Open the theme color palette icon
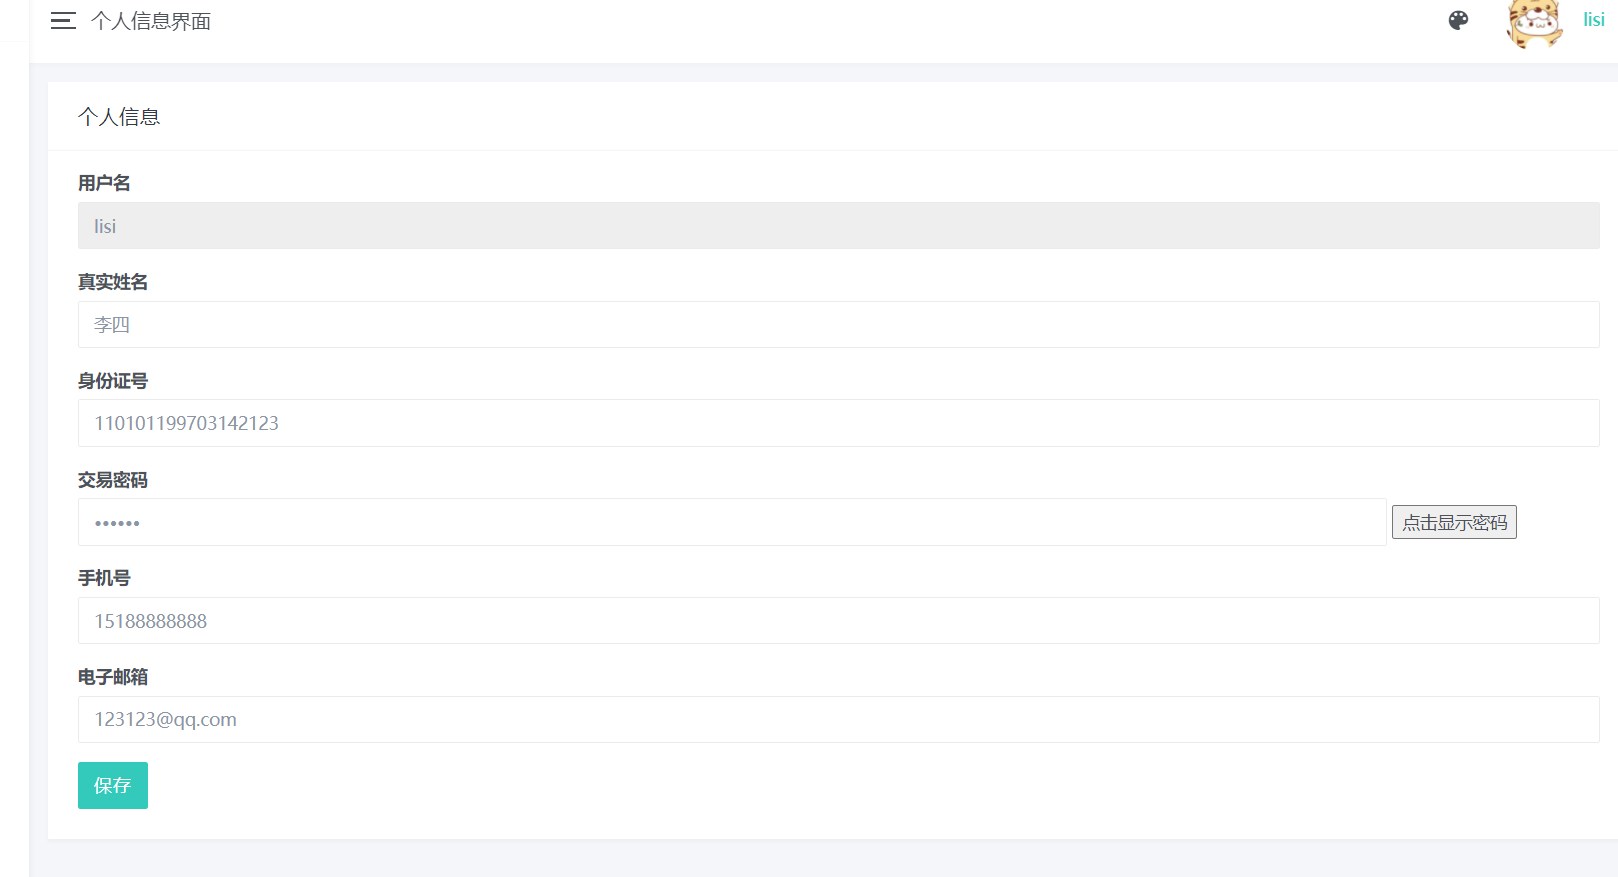The height and width of the screenshot is (877, 1618). click(x=1458, y=20)
